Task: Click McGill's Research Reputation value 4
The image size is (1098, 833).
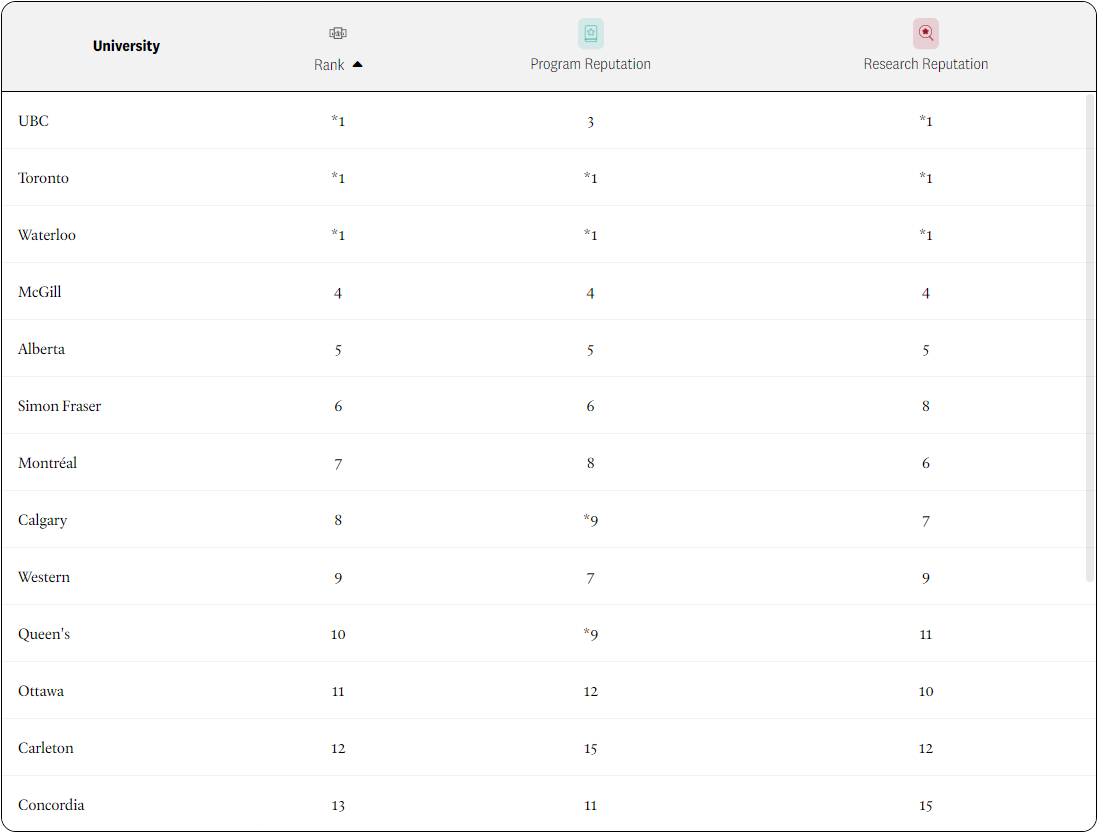Action: click(926, 293)
